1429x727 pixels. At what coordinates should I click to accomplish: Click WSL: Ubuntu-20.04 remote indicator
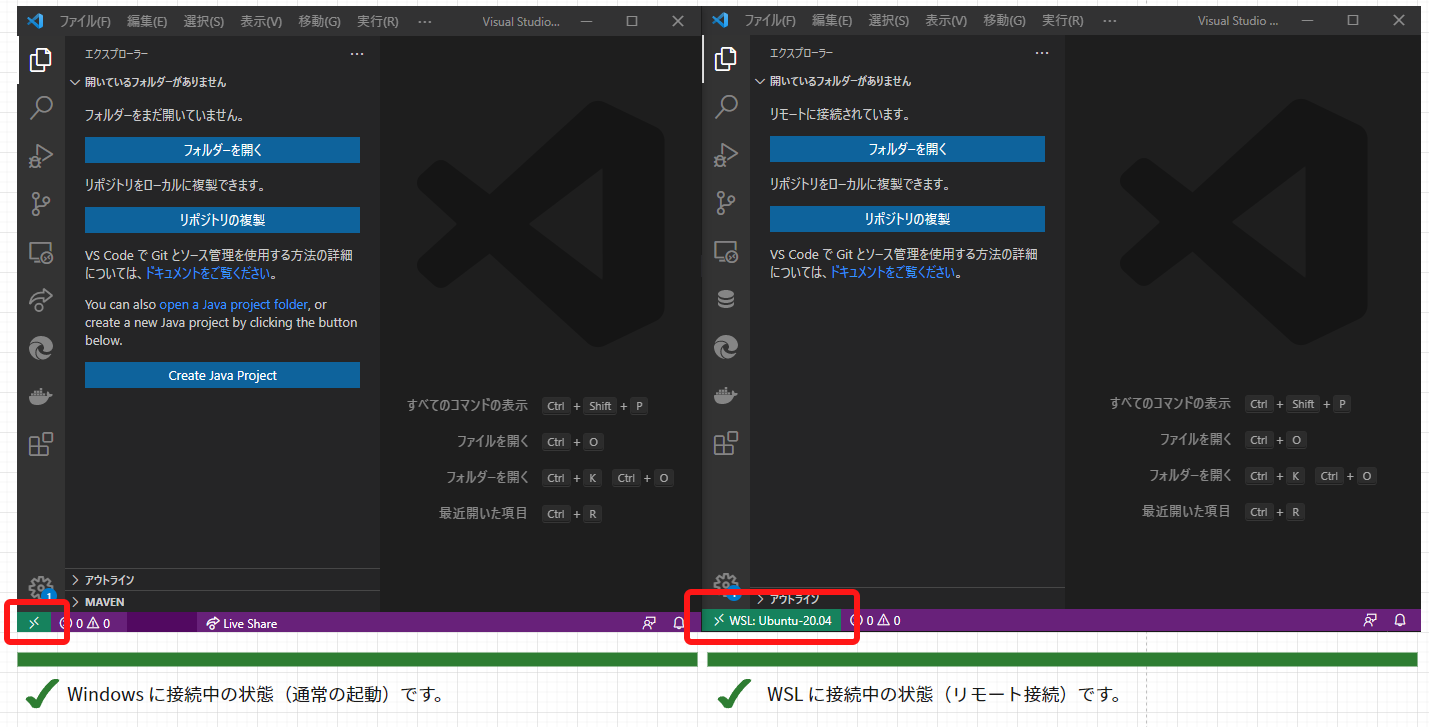[x=772, y=620]
